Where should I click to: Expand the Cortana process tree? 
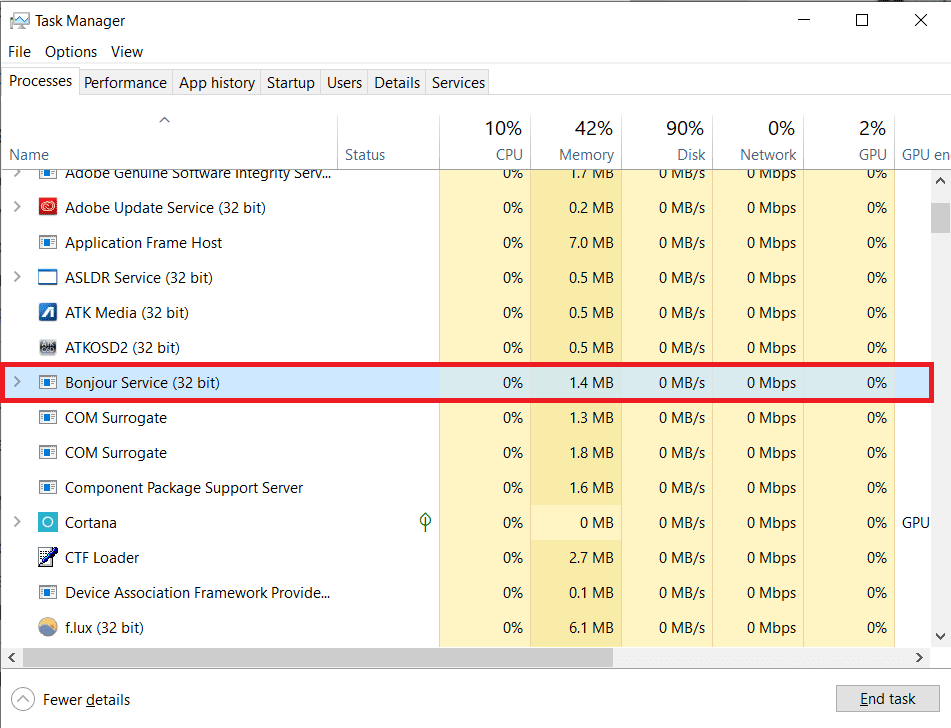pos(18,522)
